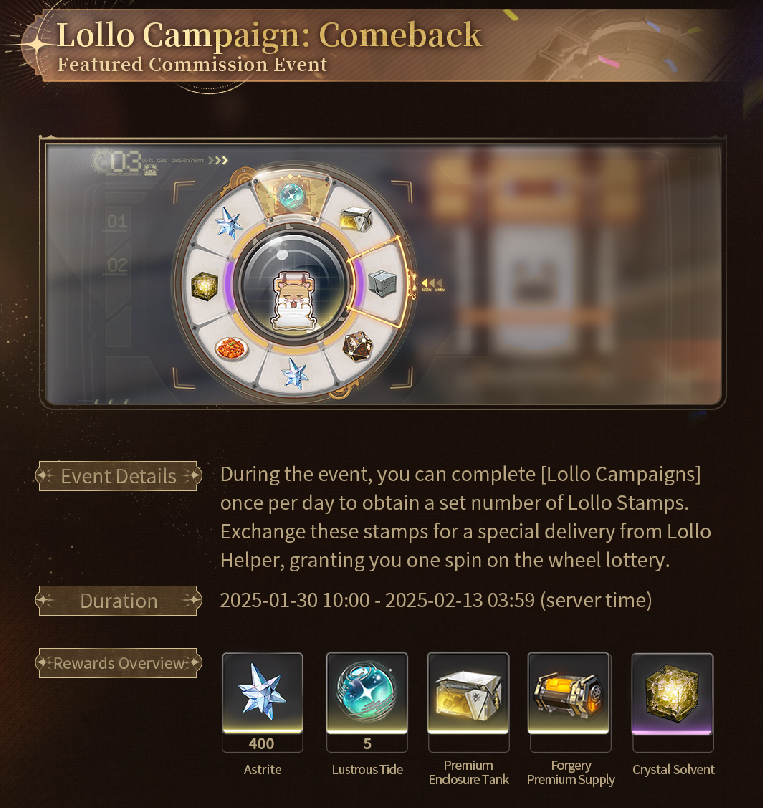Click the wheel pointer arrows indicator
763x808 pixels.
432,284
